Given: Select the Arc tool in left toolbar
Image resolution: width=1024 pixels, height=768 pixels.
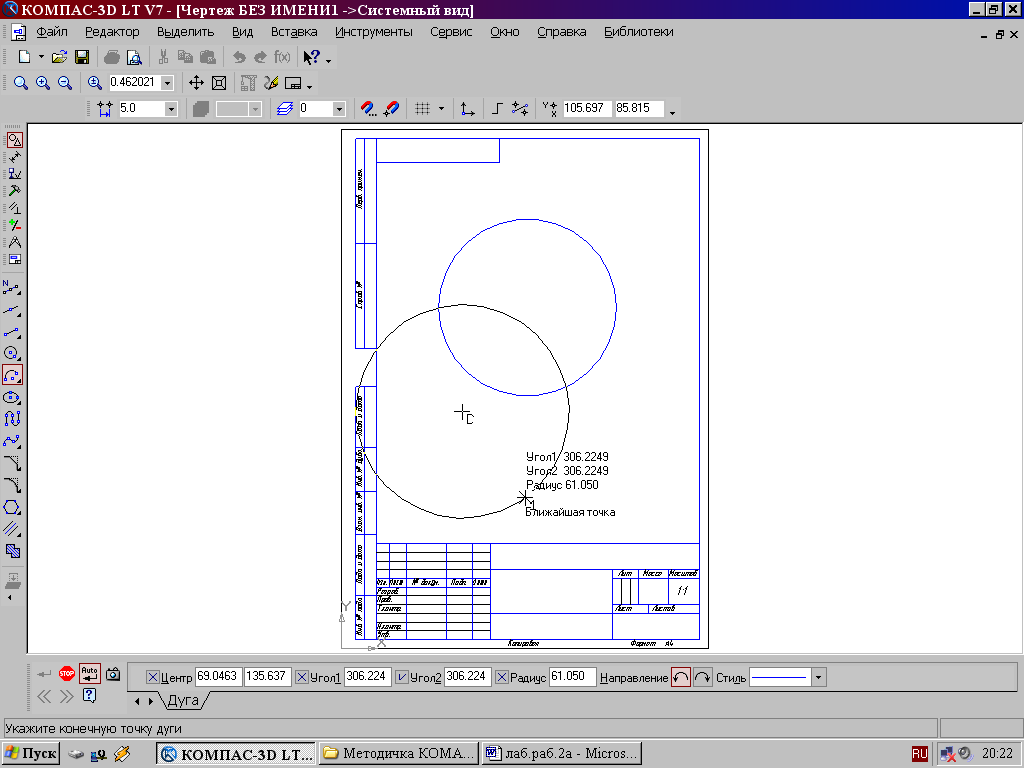Looking at the screenshot, I should pos(12,376).
